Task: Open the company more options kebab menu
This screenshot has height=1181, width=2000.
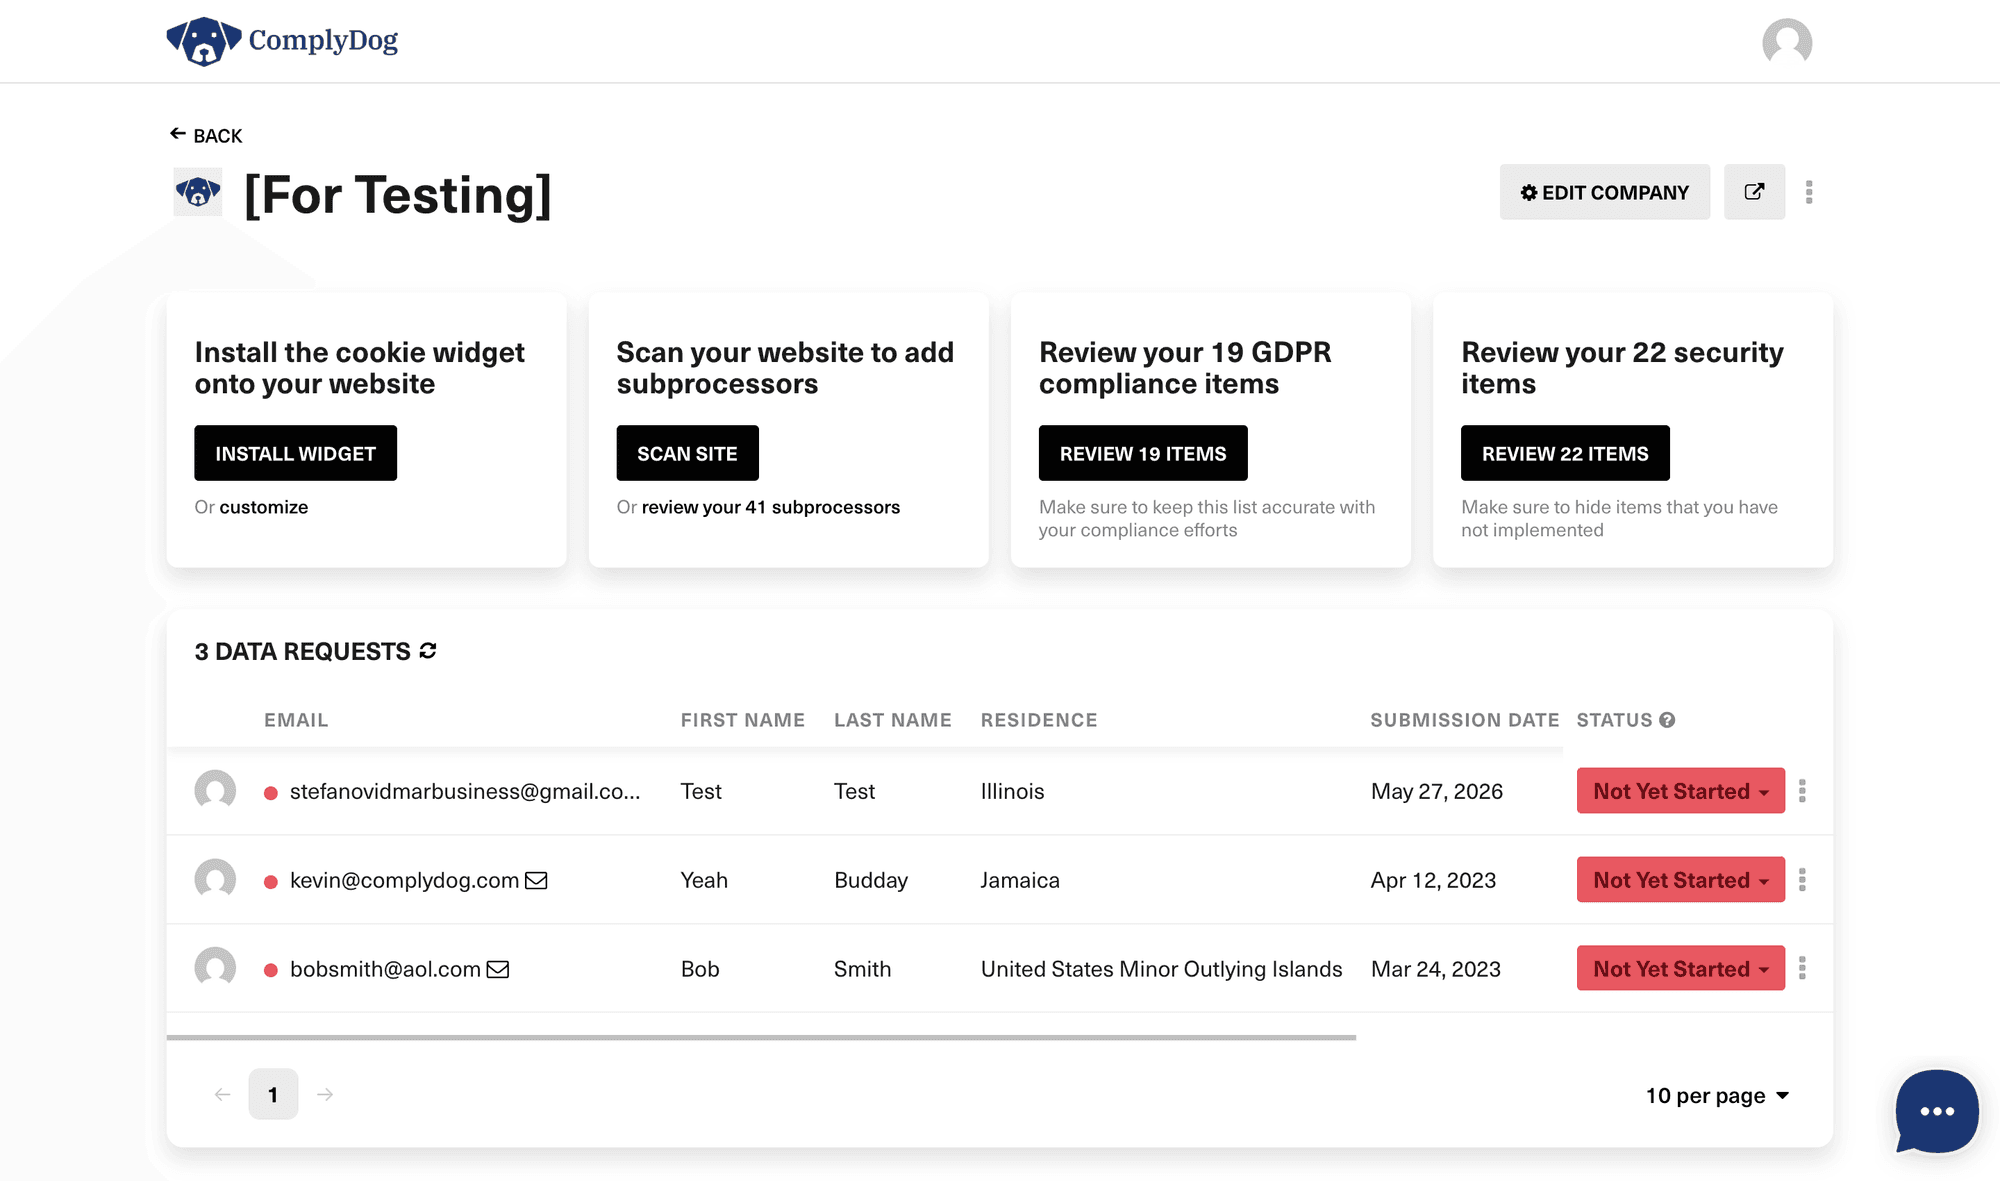Action: click(x=1809, y=192)
